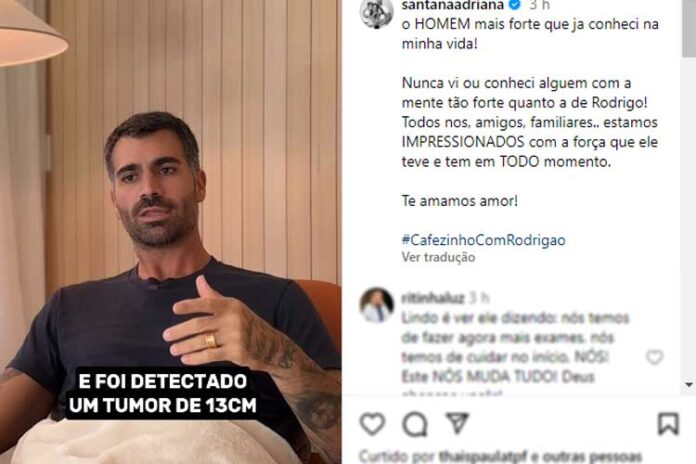Click the tumor de 13cm video caption
Image resolution: width=696 pixels, height=464 pixels.
click(162, 393)
